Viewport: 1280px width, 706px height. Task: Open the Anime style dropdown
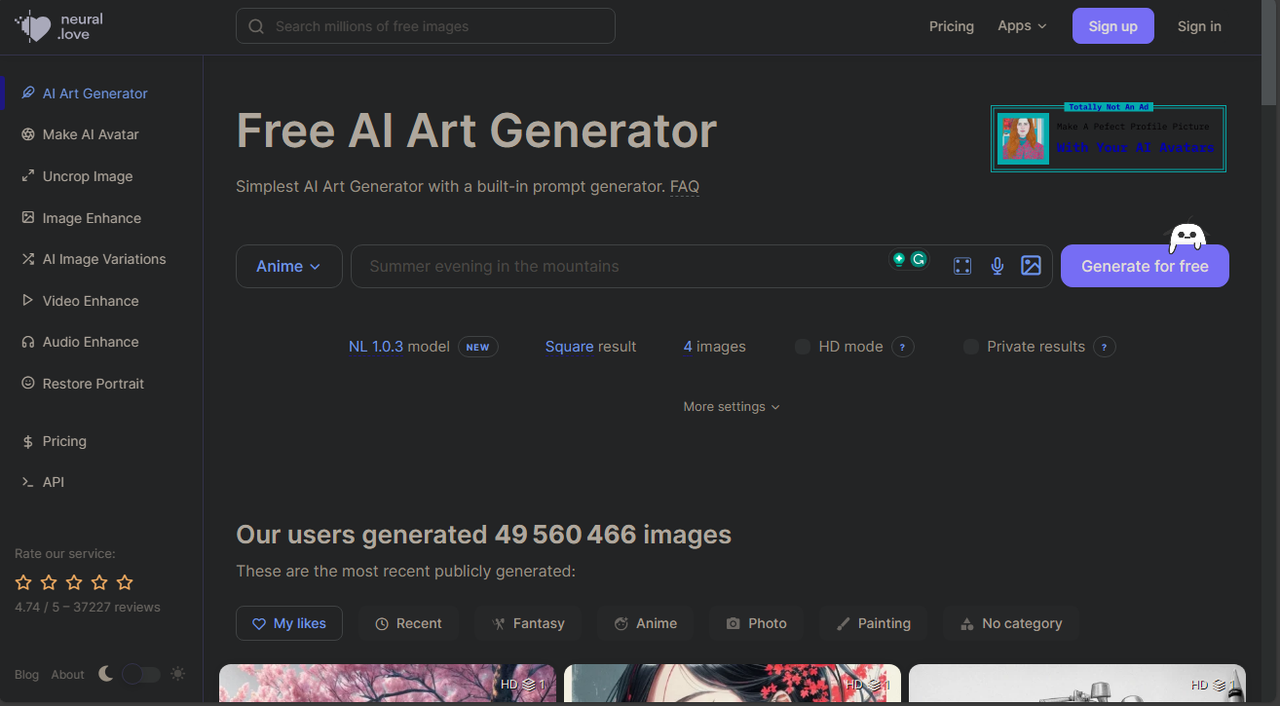(x=289, y=266)
